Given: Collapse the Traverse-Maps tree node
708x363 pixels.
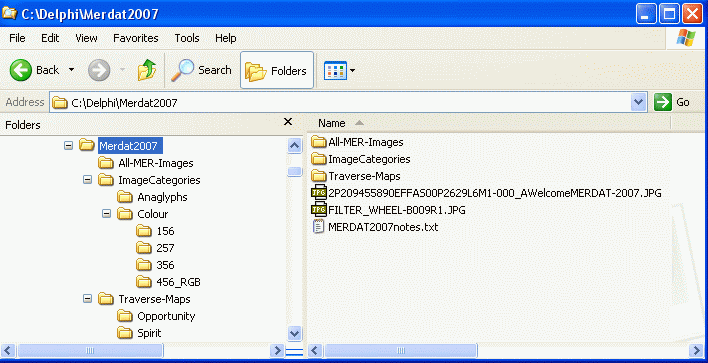Looking at the screenshot, I should point(88,299).
